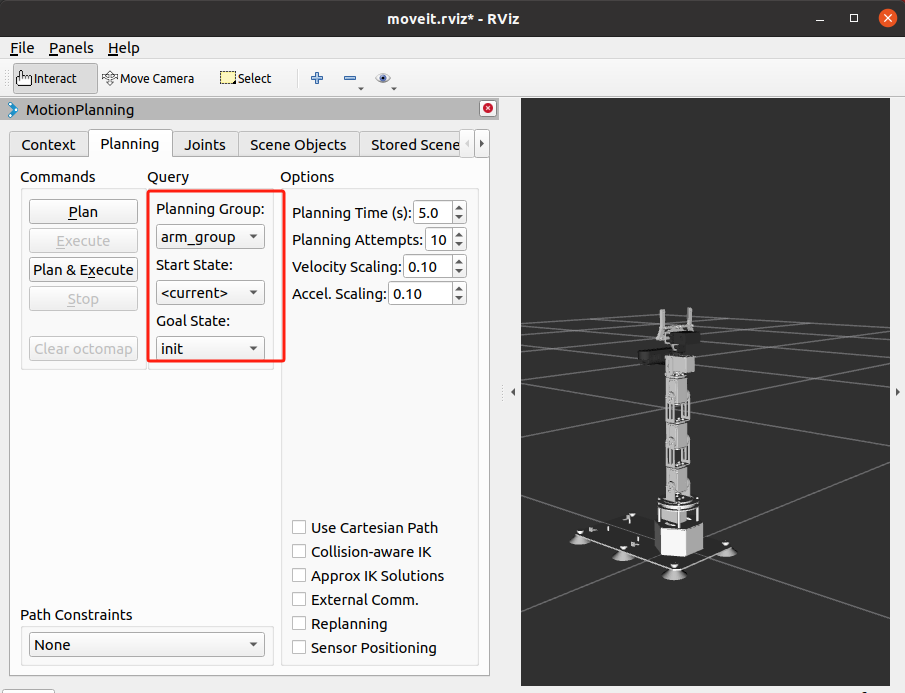
Task: Close the MotionPlanning panel with red X
Action: click(x=488, y=108)
